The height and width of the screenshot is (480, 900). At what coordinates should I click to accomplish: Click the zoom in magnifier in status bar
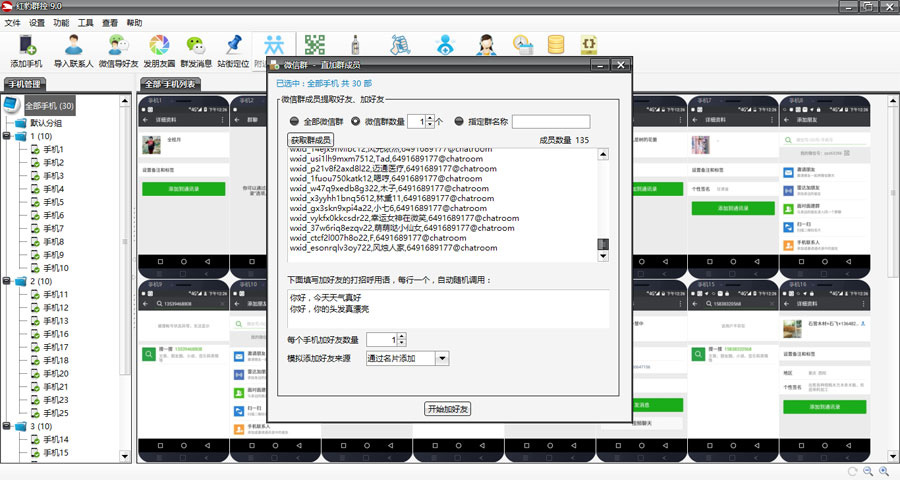884,471
